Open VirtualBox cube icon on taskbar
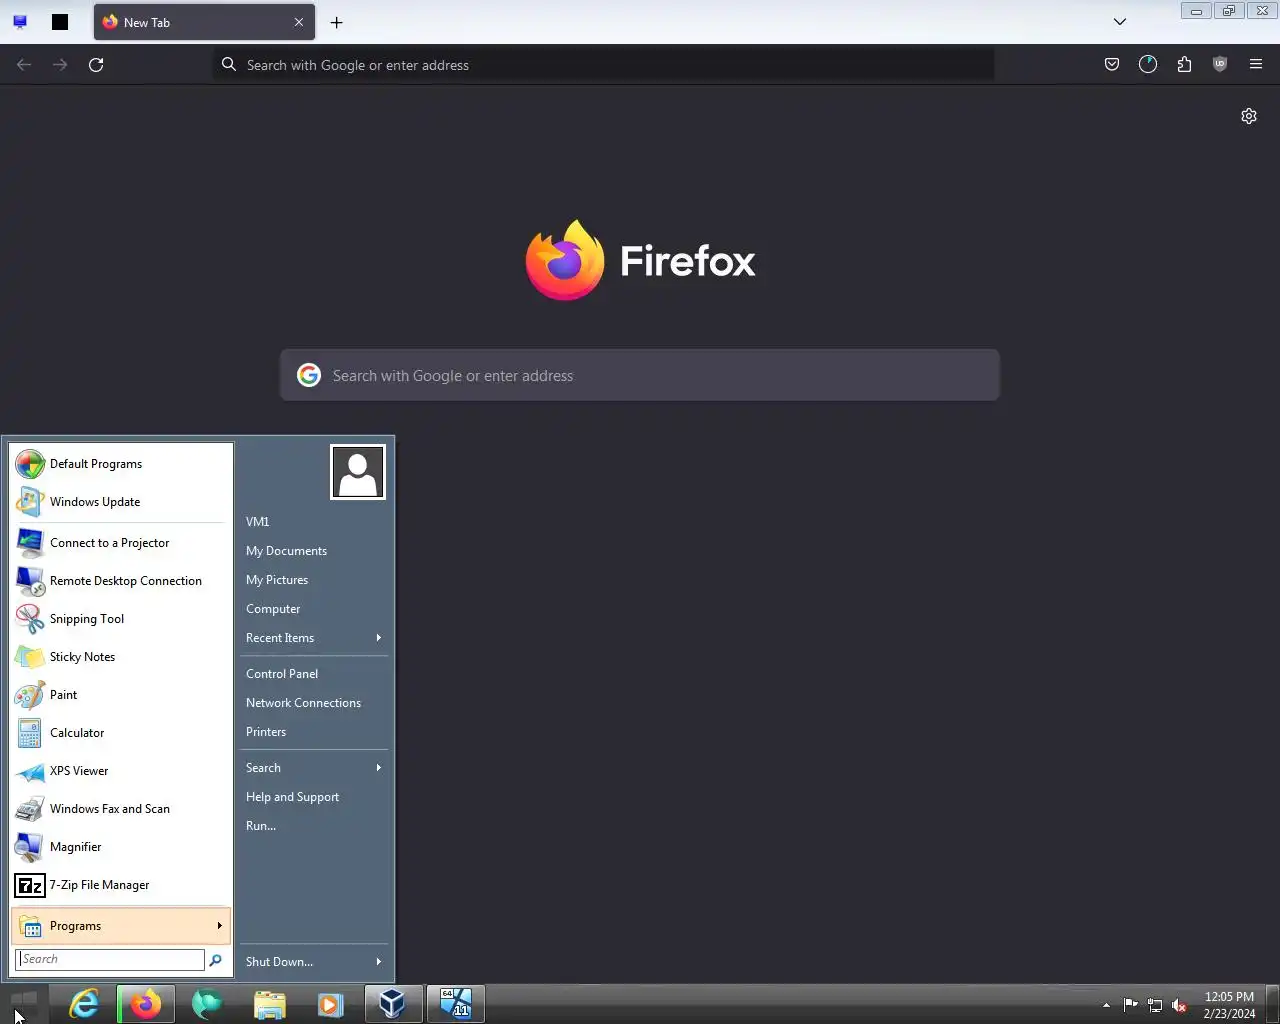 (x=393, y=1004)
